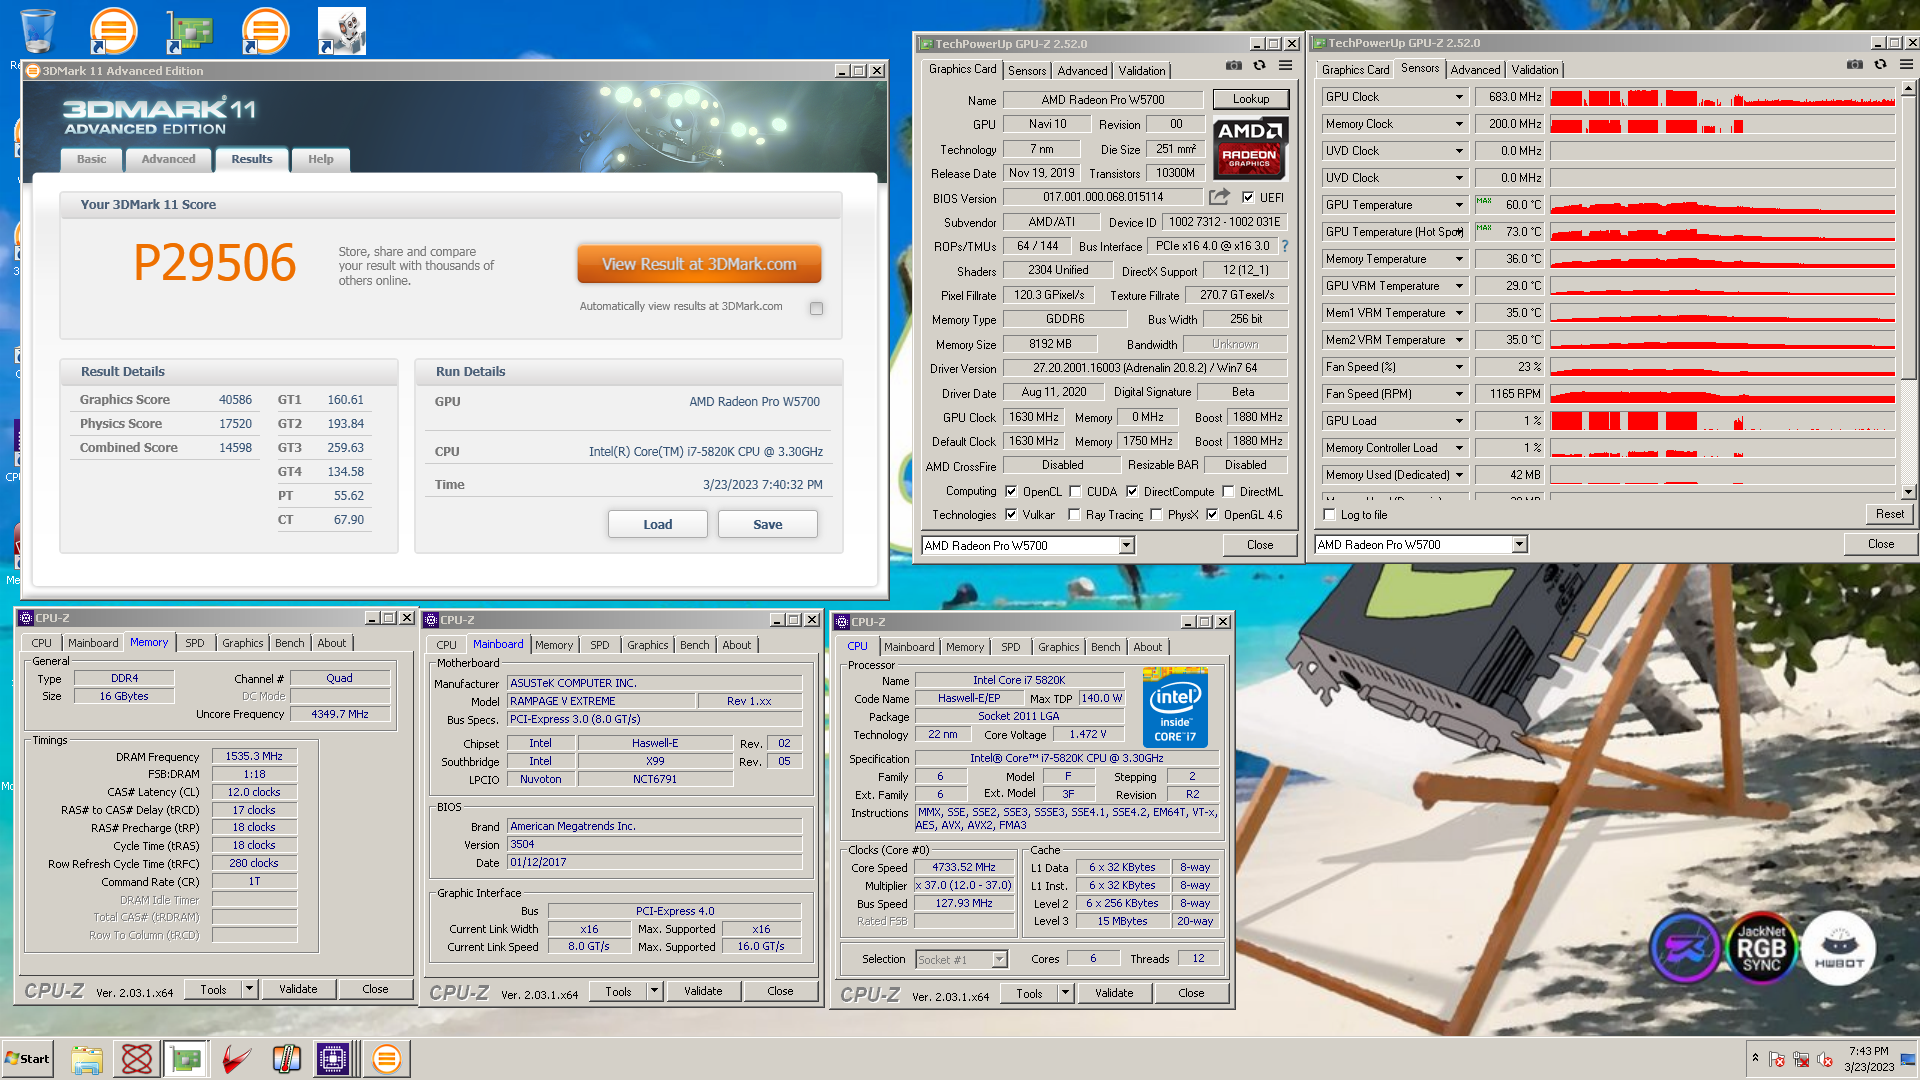This screenshot has width=1920, height=1080.
Task: Expand the Fan Speed (RPM) sensor dropdown
Action: click(x=1459, y=394)
